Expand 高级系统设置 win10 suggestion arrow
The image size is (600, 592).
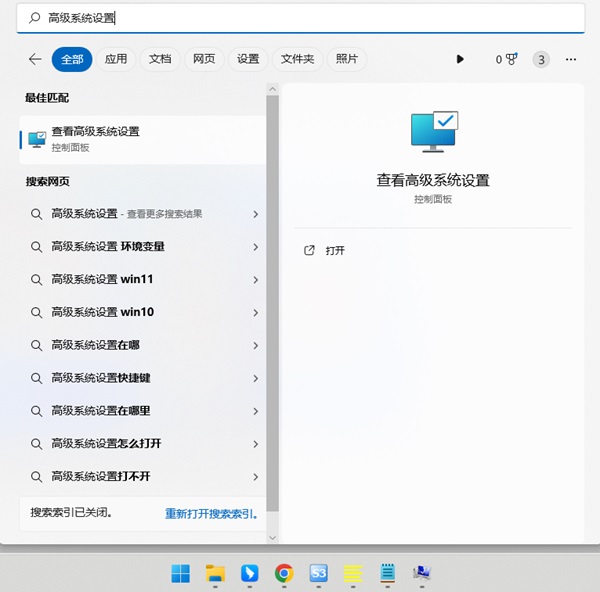[256, 313]
